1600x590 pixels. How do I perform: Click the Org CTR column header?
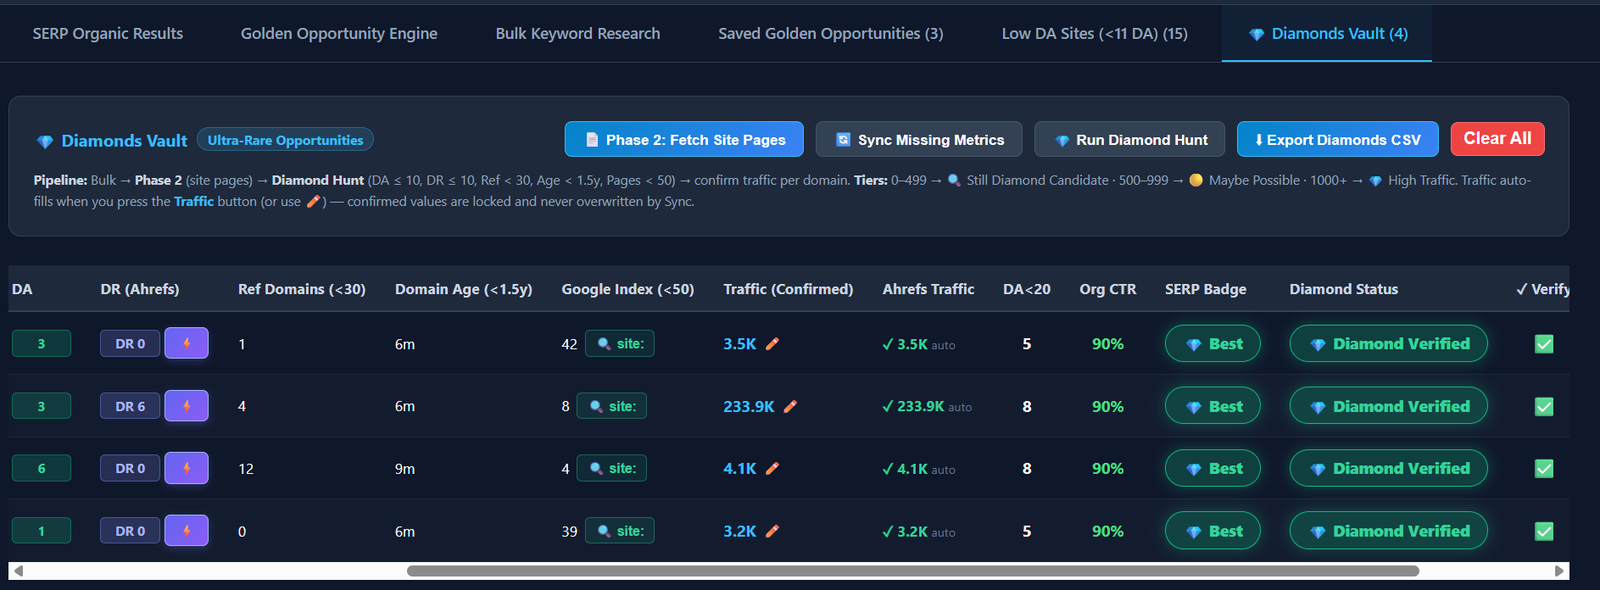coord(1108,289)
